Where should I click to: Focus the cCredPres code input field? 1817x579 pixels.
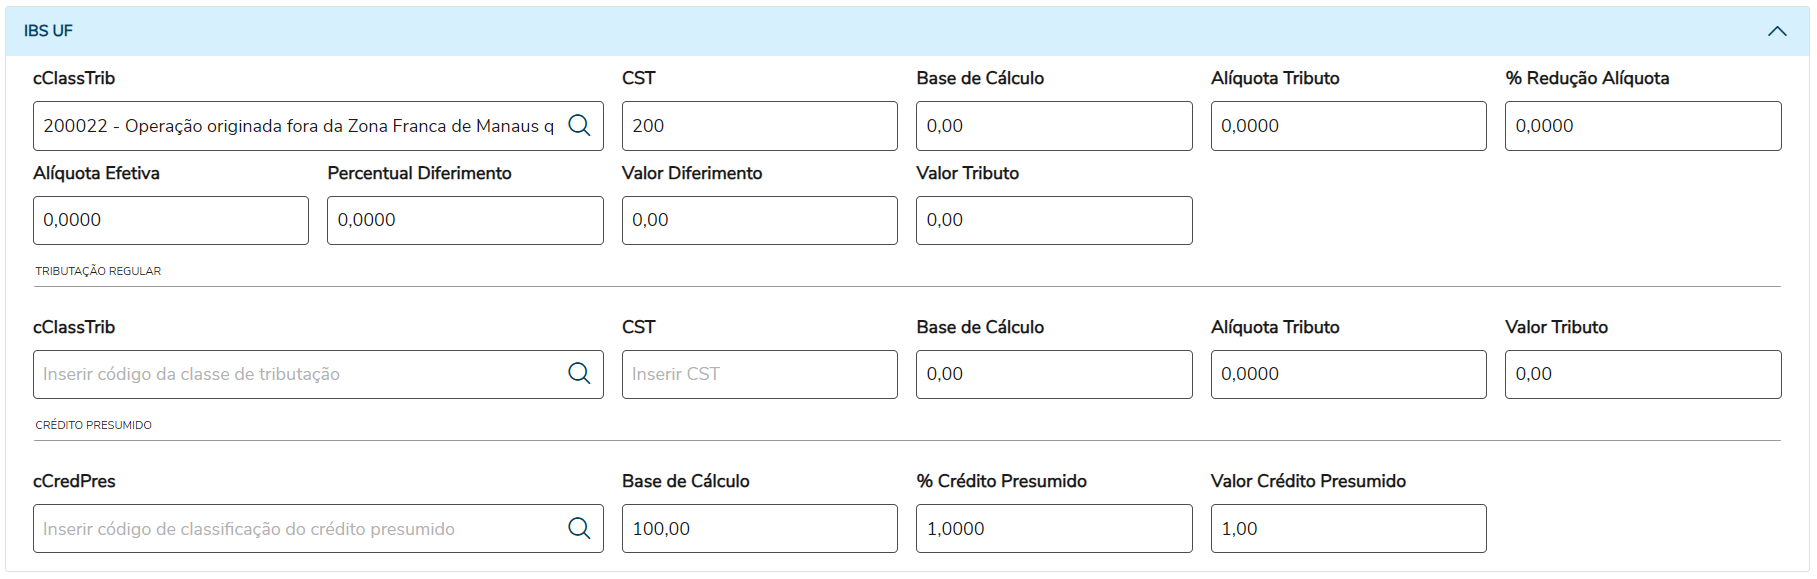(300, 528)
